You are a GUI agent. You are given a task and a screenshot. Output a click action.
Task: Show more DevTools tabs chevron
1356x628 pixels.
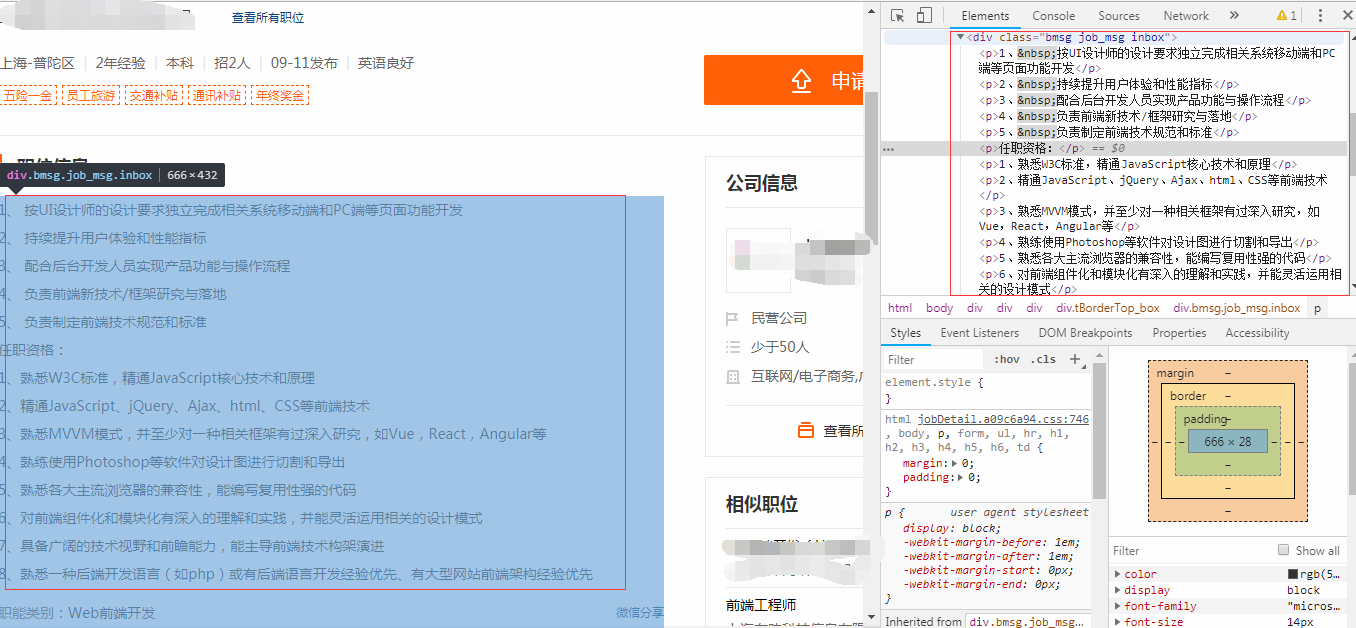tap(1234, 15)
